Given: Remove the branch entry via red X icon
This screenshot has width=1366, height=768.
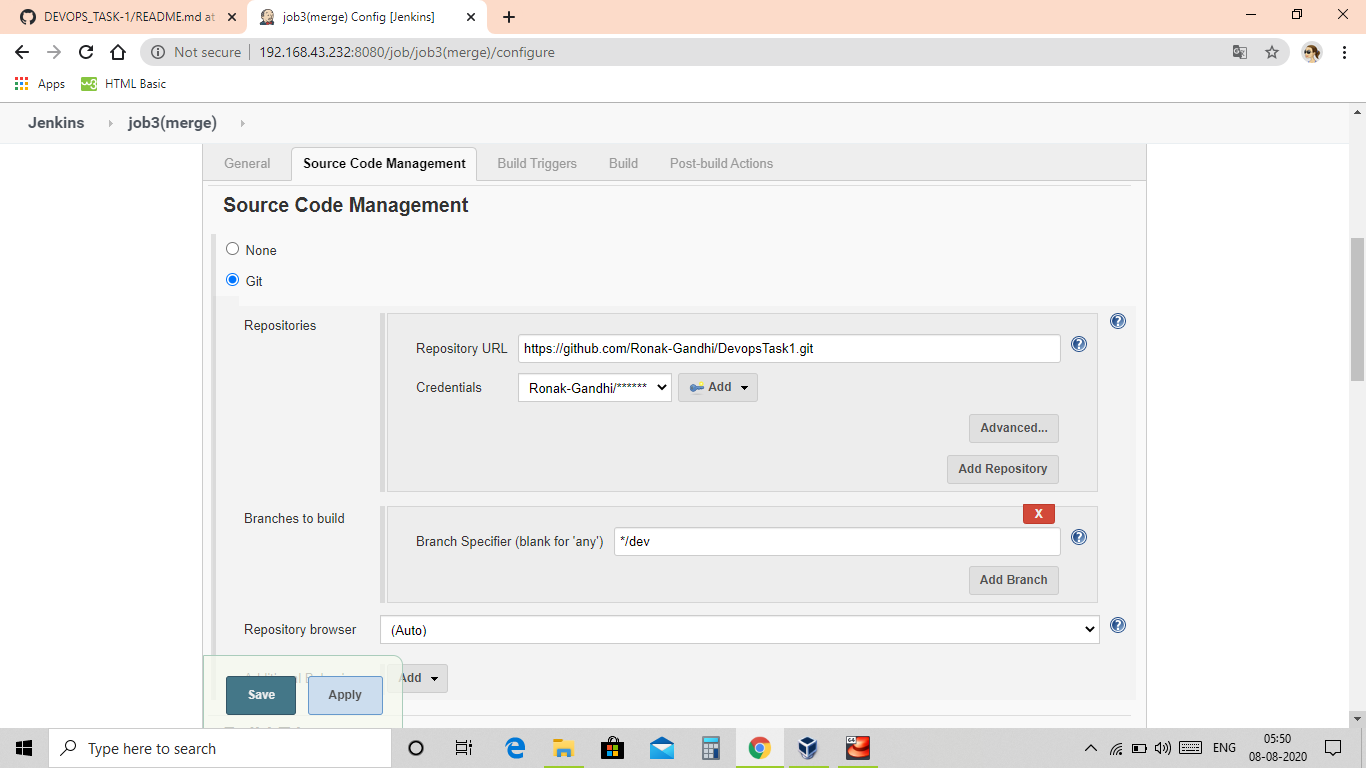Looking at the screenshot, I should coord(1038,513).
